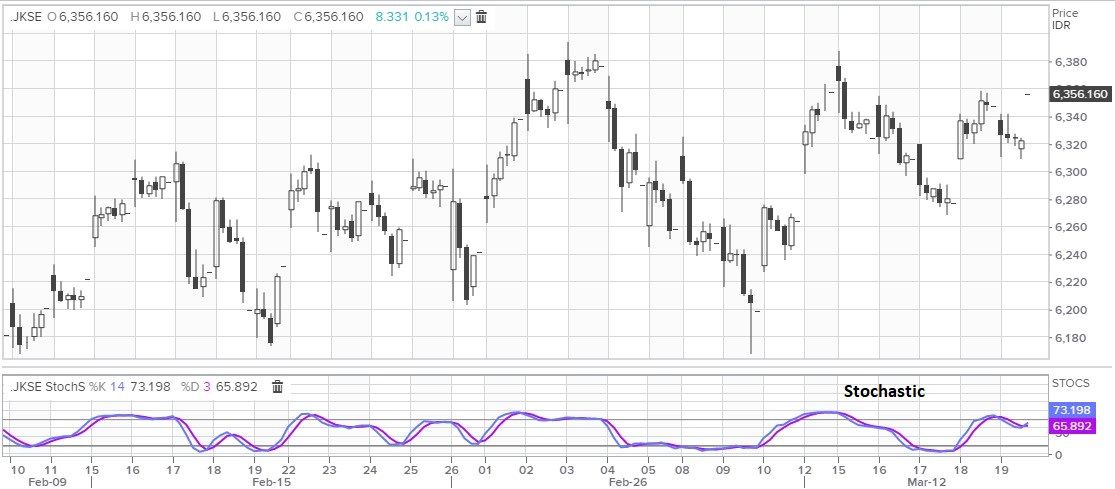
Task: Remove the StochS indicator using its trash icon
Action: (x=278, y=387)
